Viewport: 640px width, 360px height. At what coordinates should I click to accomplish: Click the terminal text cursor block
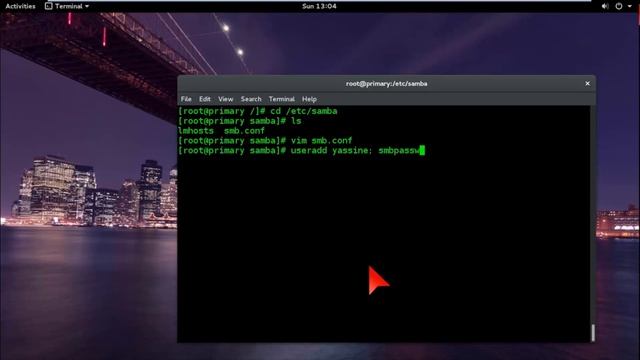pyautogui.click(x=422, y=150)
